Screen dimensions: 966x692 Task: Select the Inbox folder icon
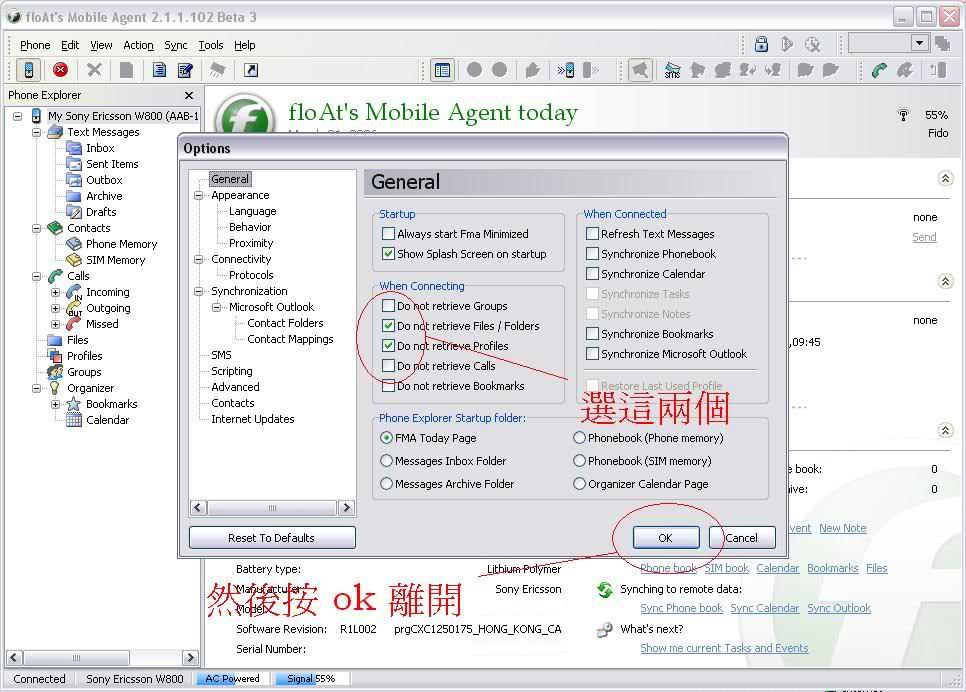[x=74, y=148]
